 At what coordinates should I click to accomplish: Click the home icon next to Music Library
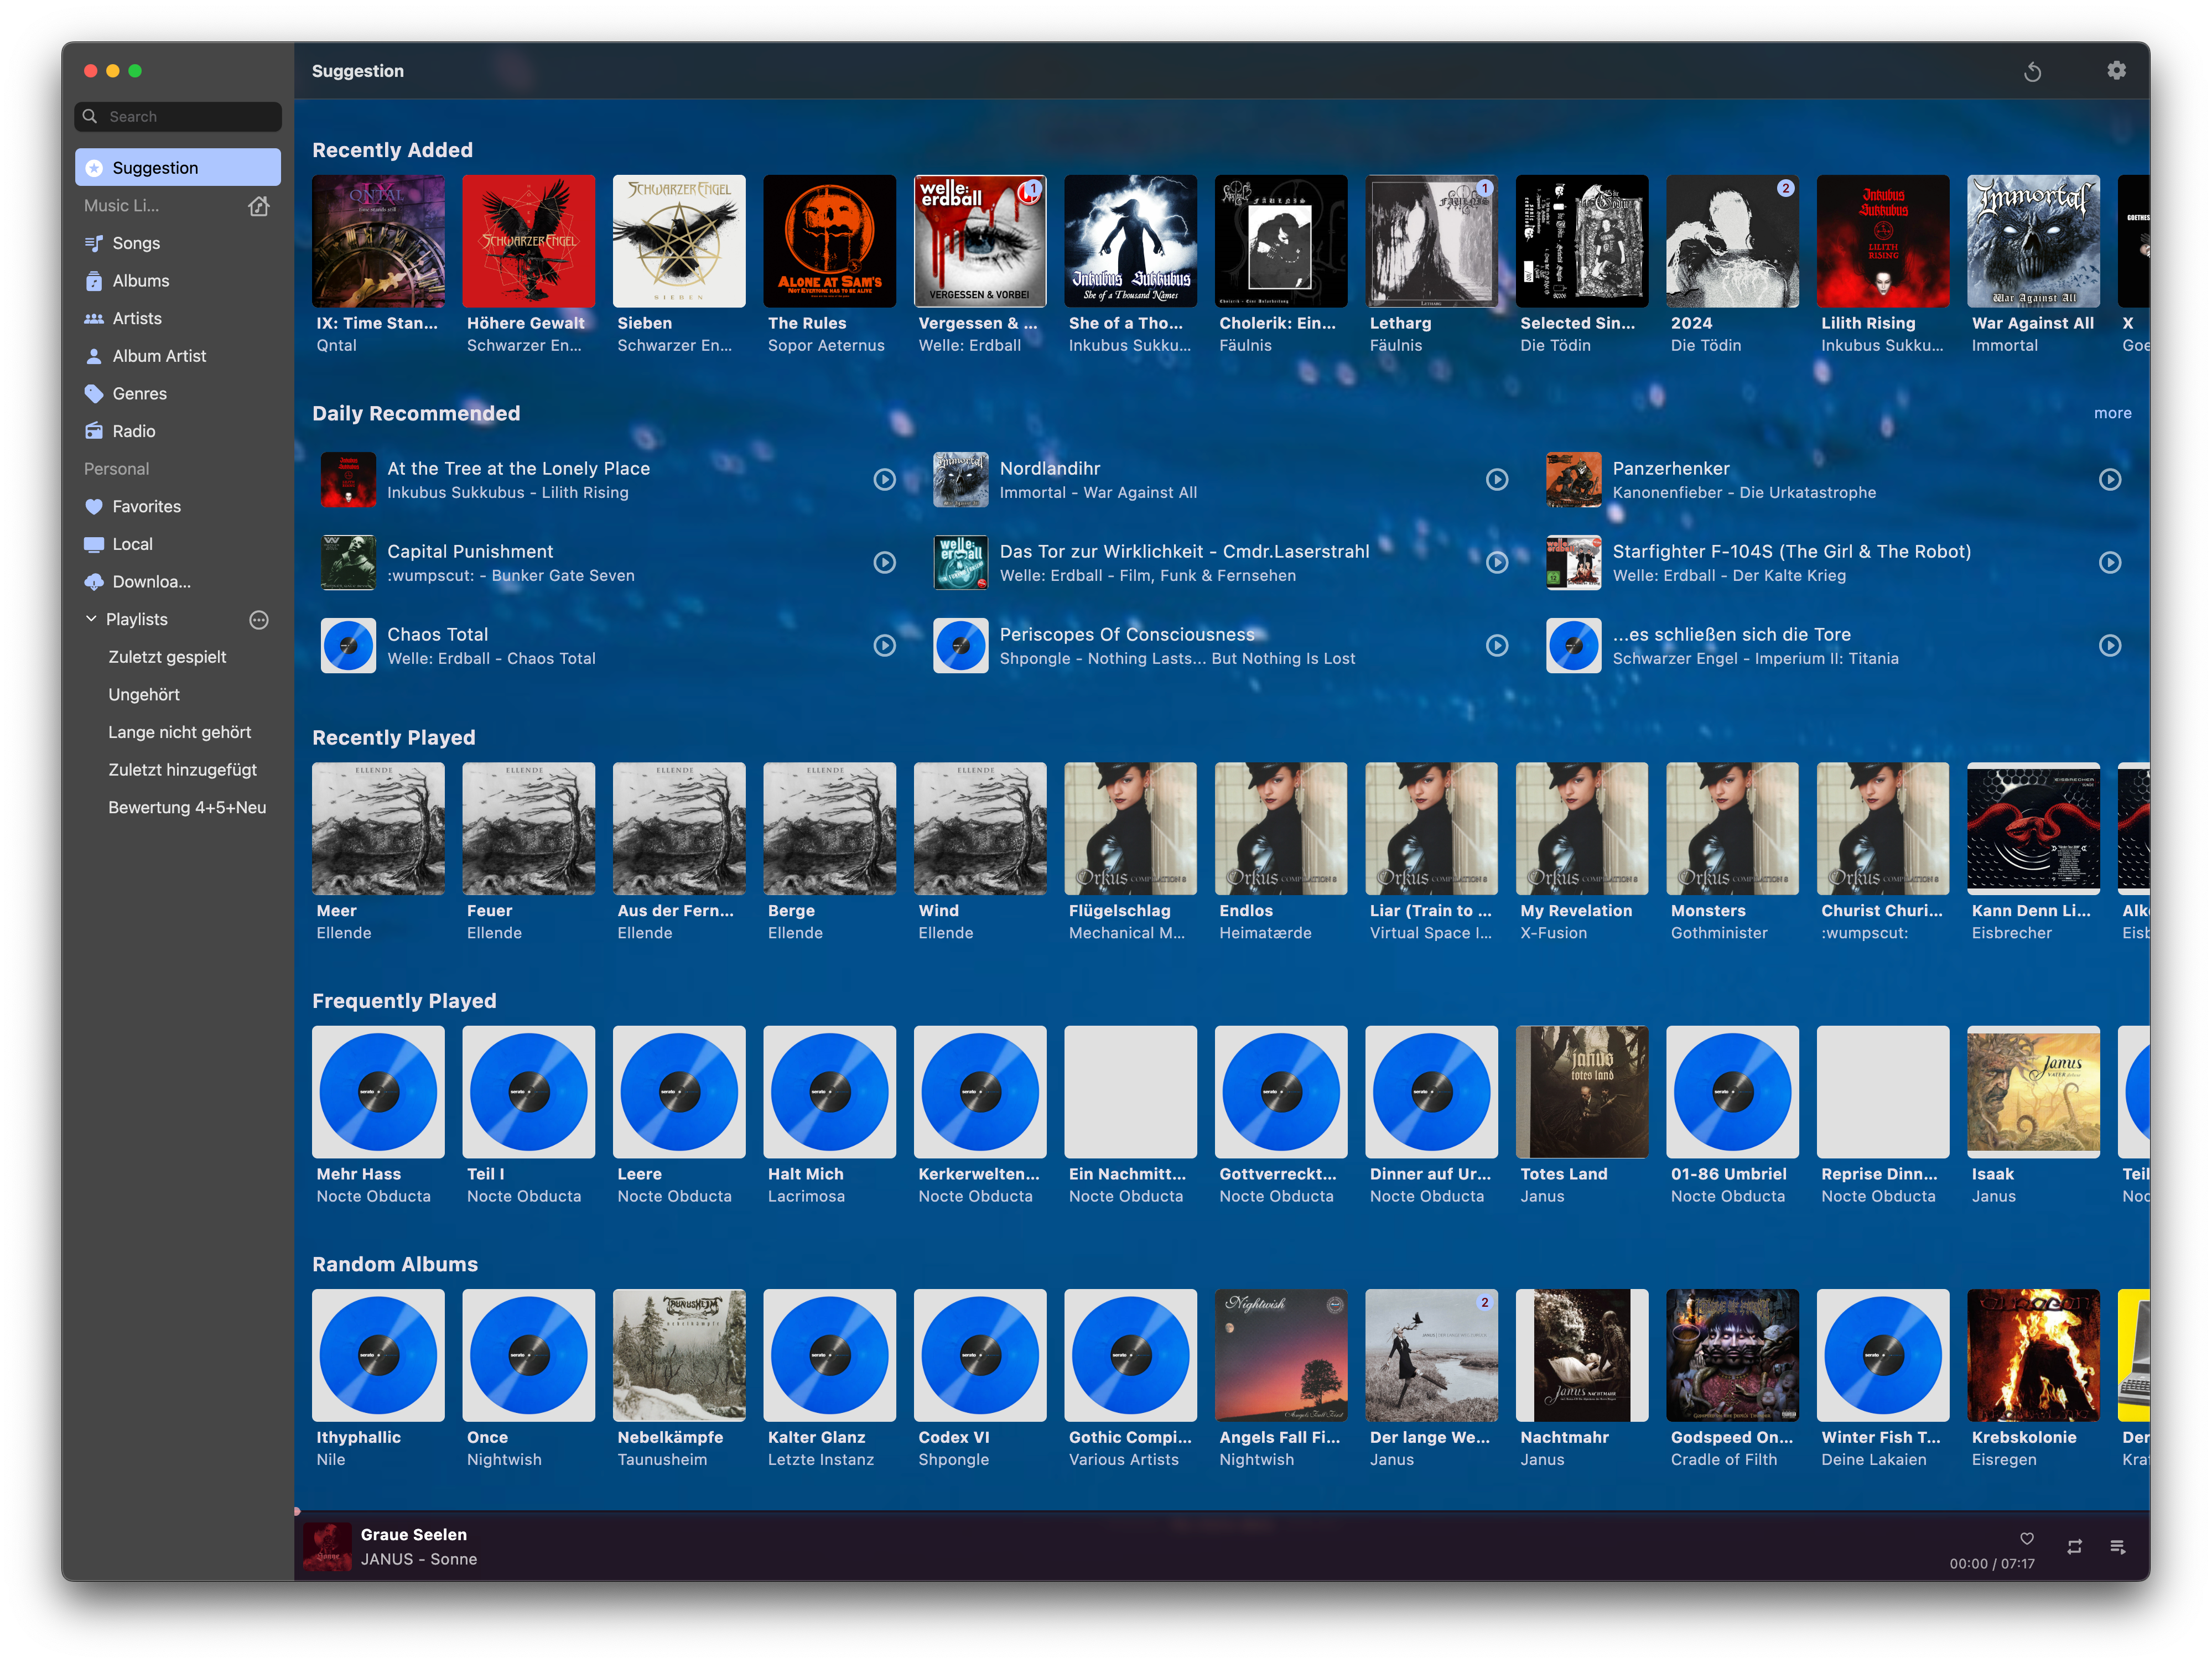(x=259, y=206)
